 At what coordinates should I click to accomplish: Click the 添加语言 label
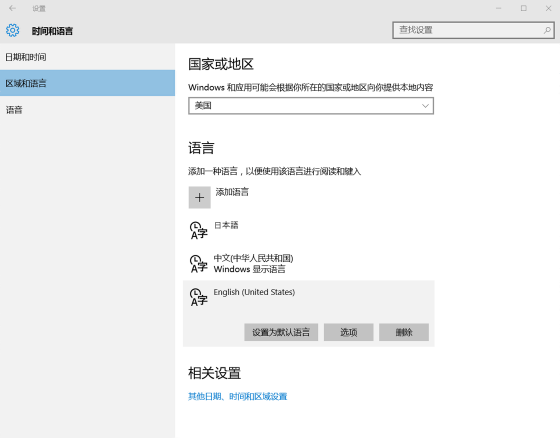(232, 192)
